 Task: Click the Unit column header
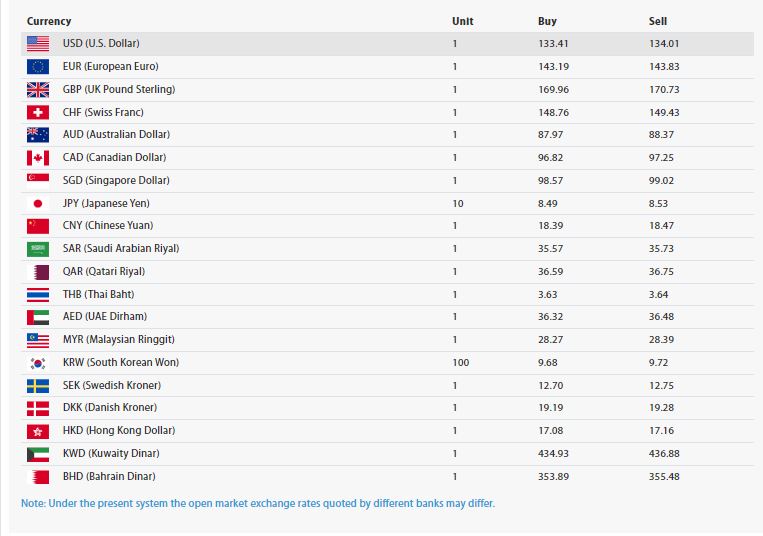pyautogui.click(x=462, y=21)
